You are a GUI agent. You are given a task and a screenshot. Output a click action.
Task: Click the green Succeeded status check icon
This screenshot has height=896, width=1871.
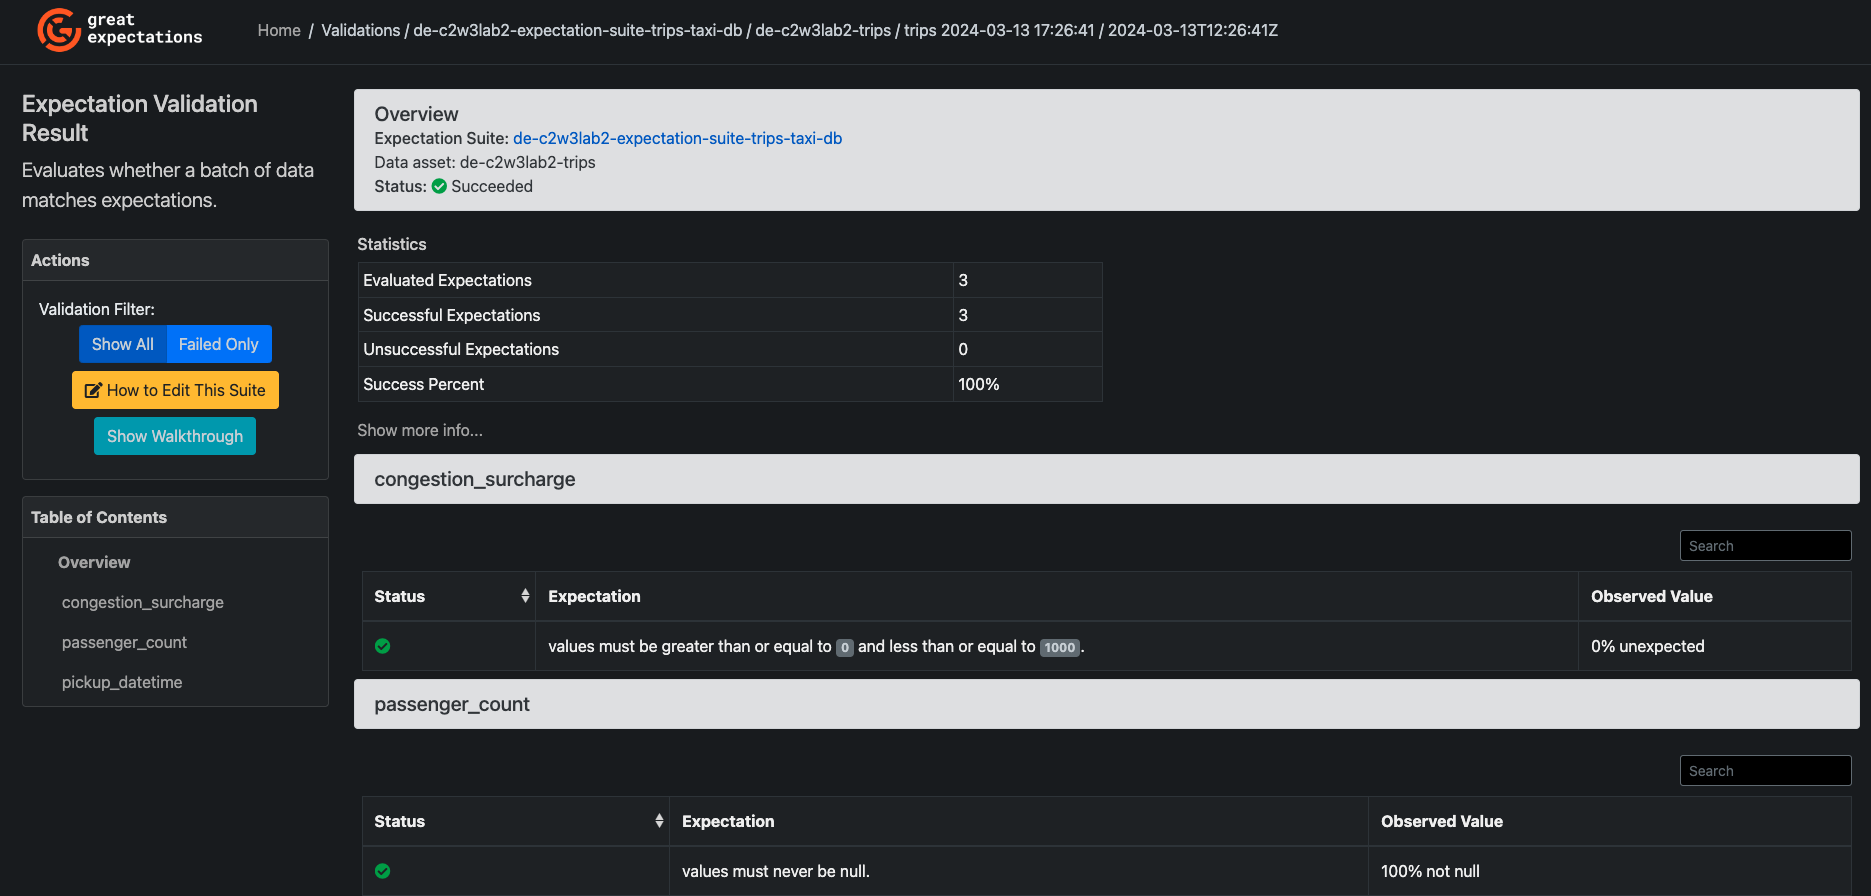pyautogui.click(x=439, y=186)
